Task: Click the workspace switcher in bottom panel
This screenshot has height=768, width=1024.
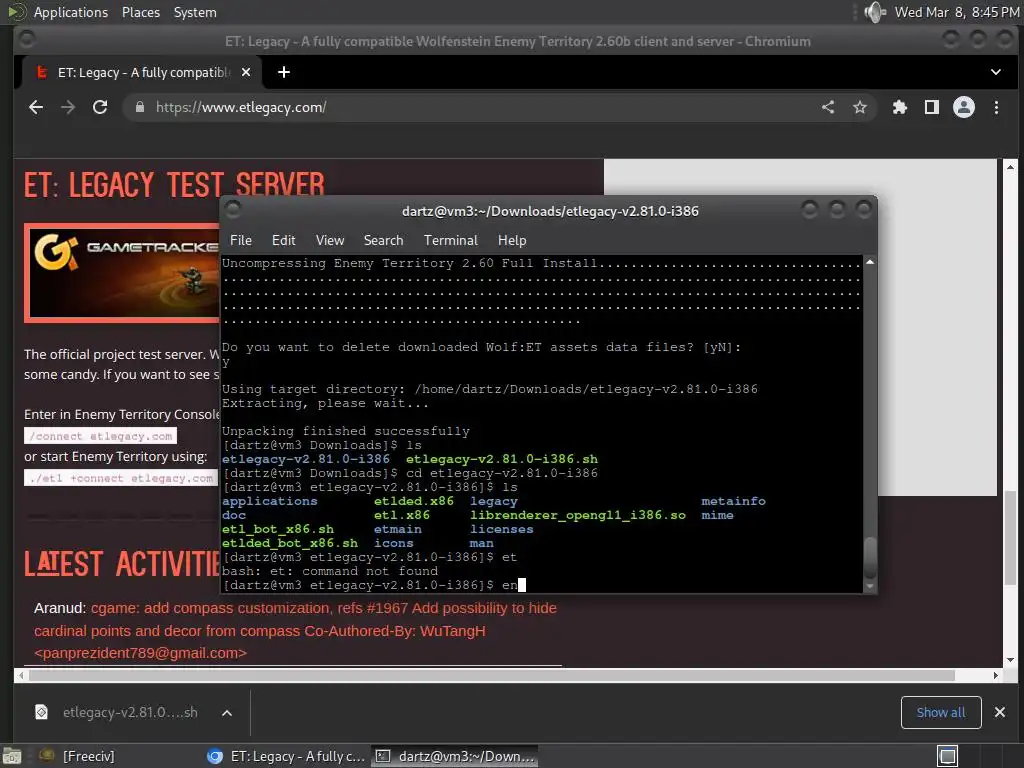Action: 948,756
